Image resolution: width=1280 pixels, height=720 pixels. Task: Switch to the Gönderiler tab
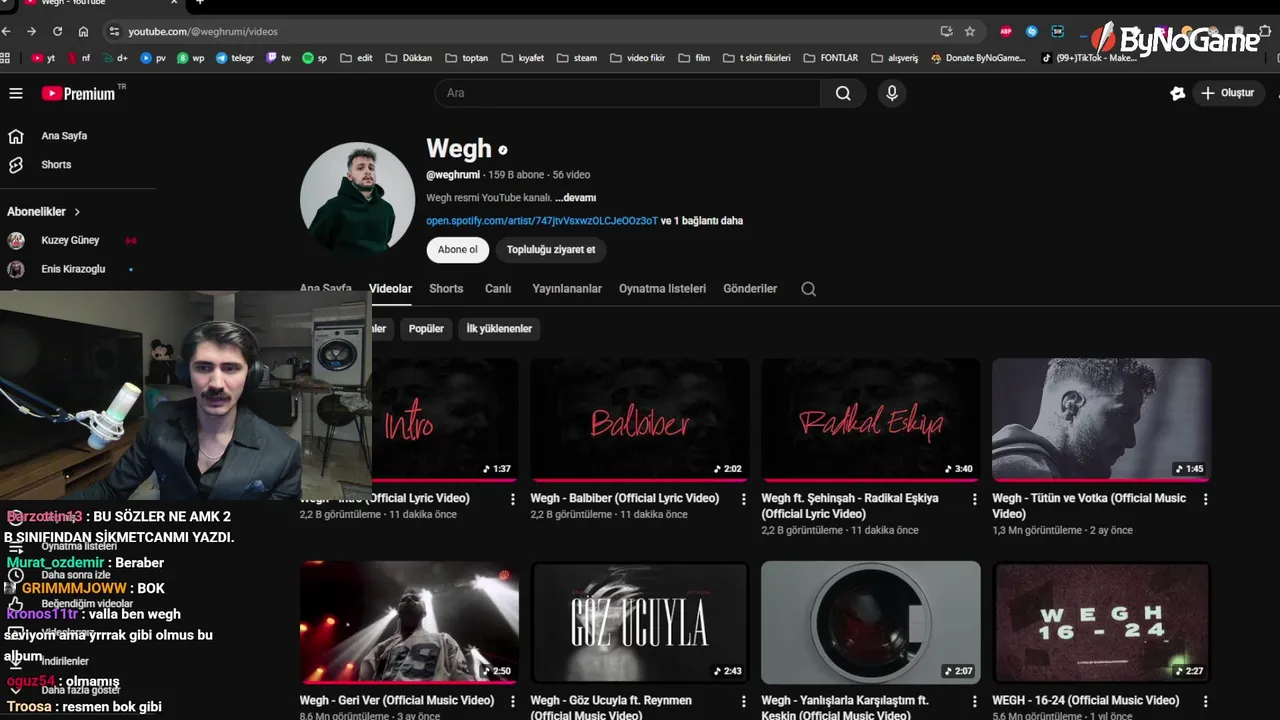(750, 288)
